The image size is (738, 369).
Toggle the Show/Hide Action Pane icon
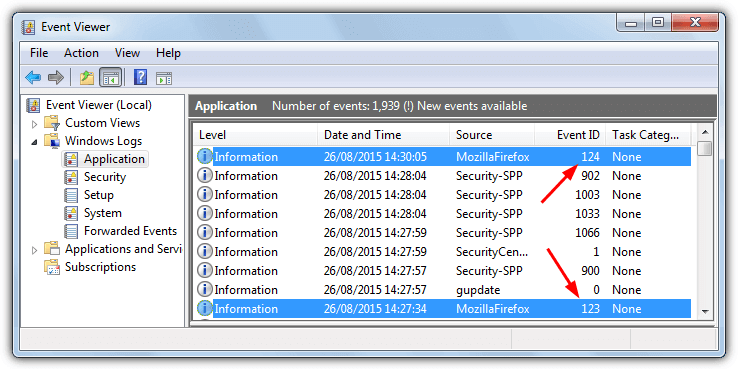pos(164,78)
